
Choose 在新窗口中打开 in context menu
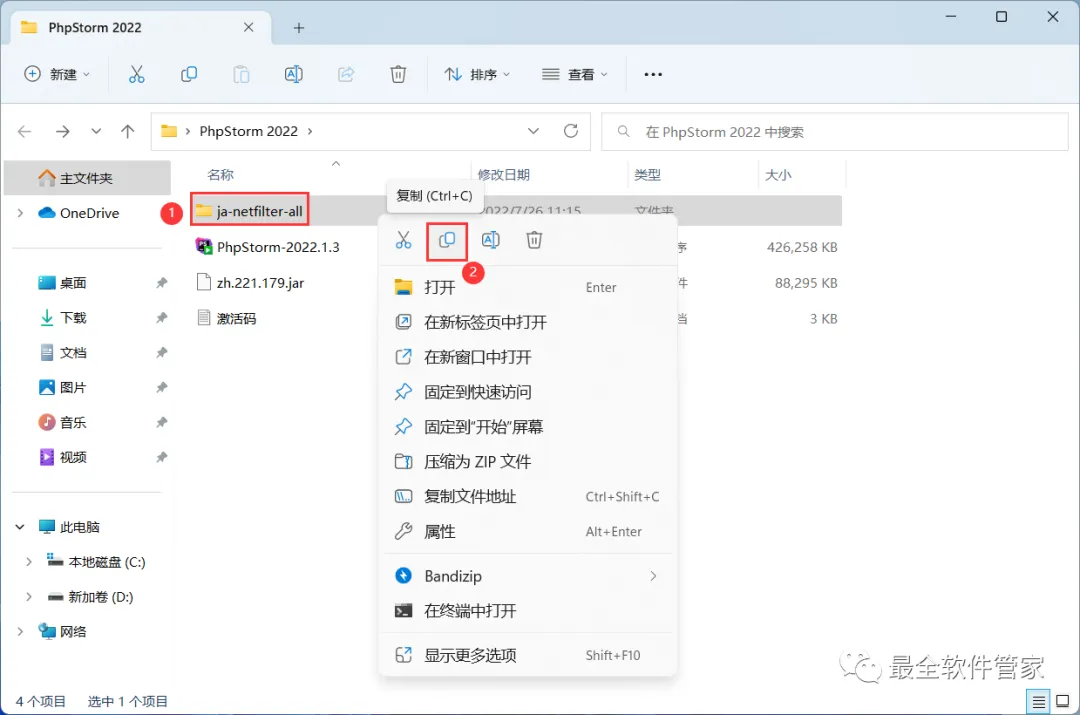tap(528, 358)
